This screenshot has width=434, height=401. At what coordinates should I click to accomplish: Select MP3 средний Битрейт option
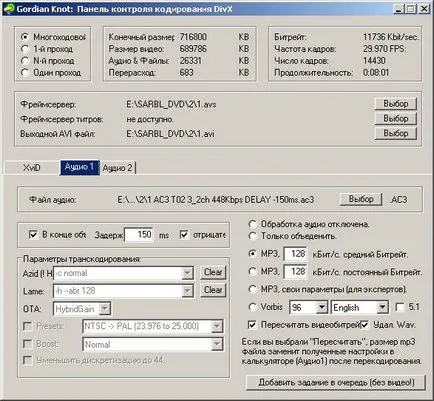tap(253, 254)
